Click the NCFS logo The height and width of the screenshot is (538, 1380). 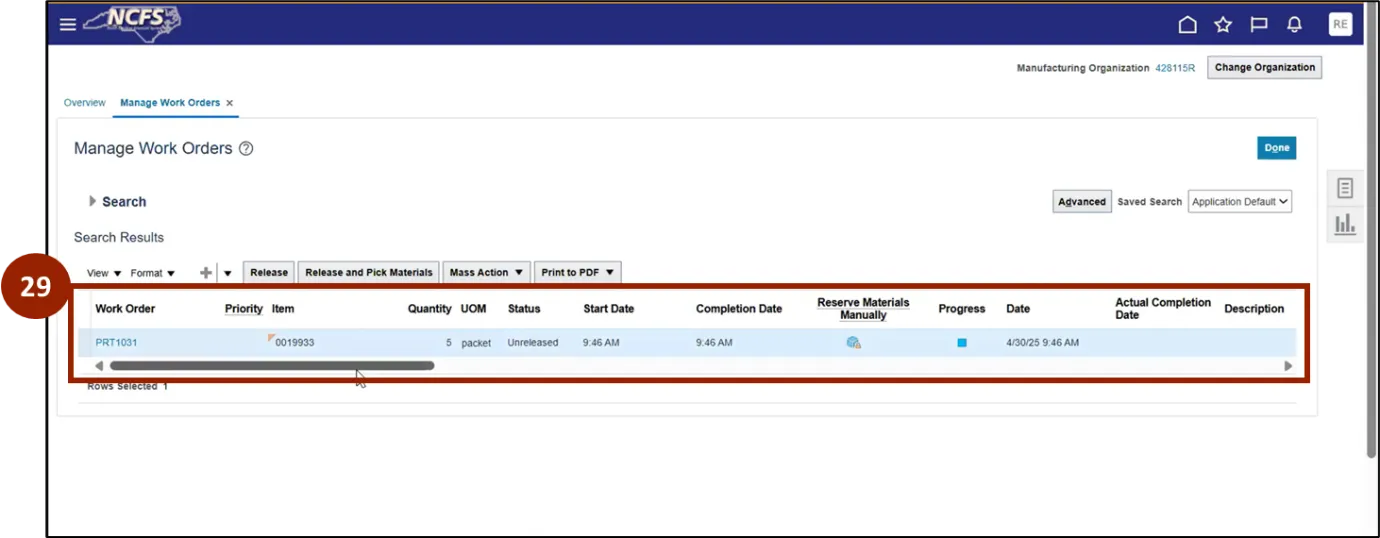point(132,22)
